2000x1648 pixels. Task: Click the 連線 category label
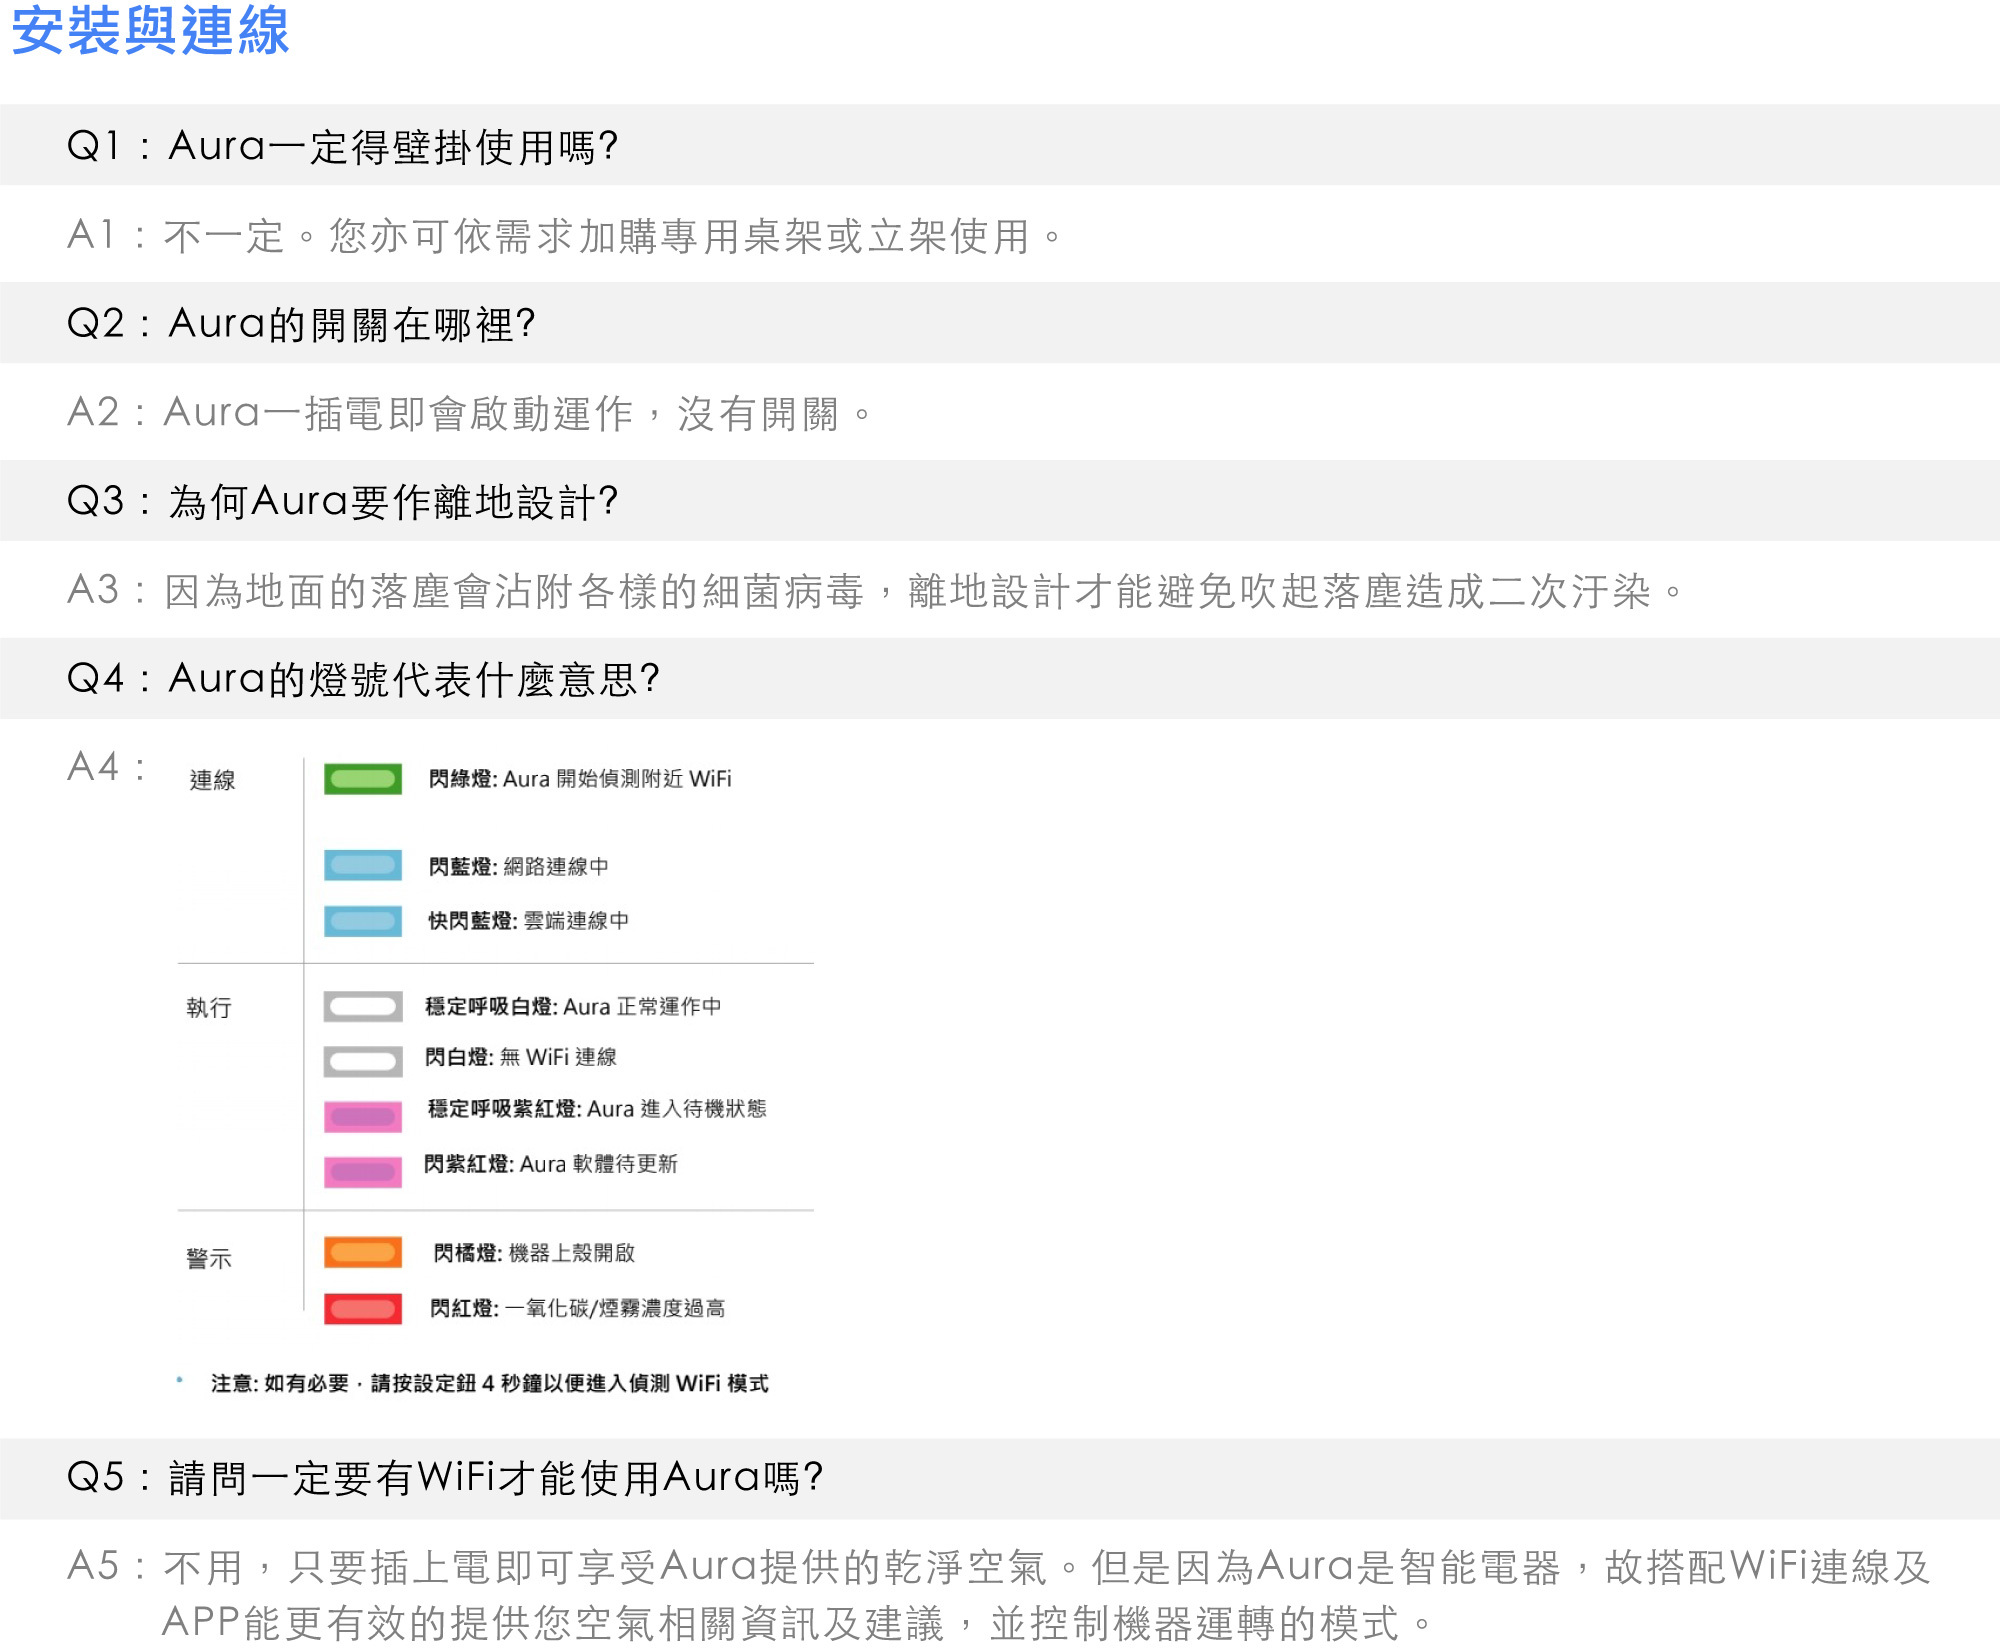[x=212, y=780]
